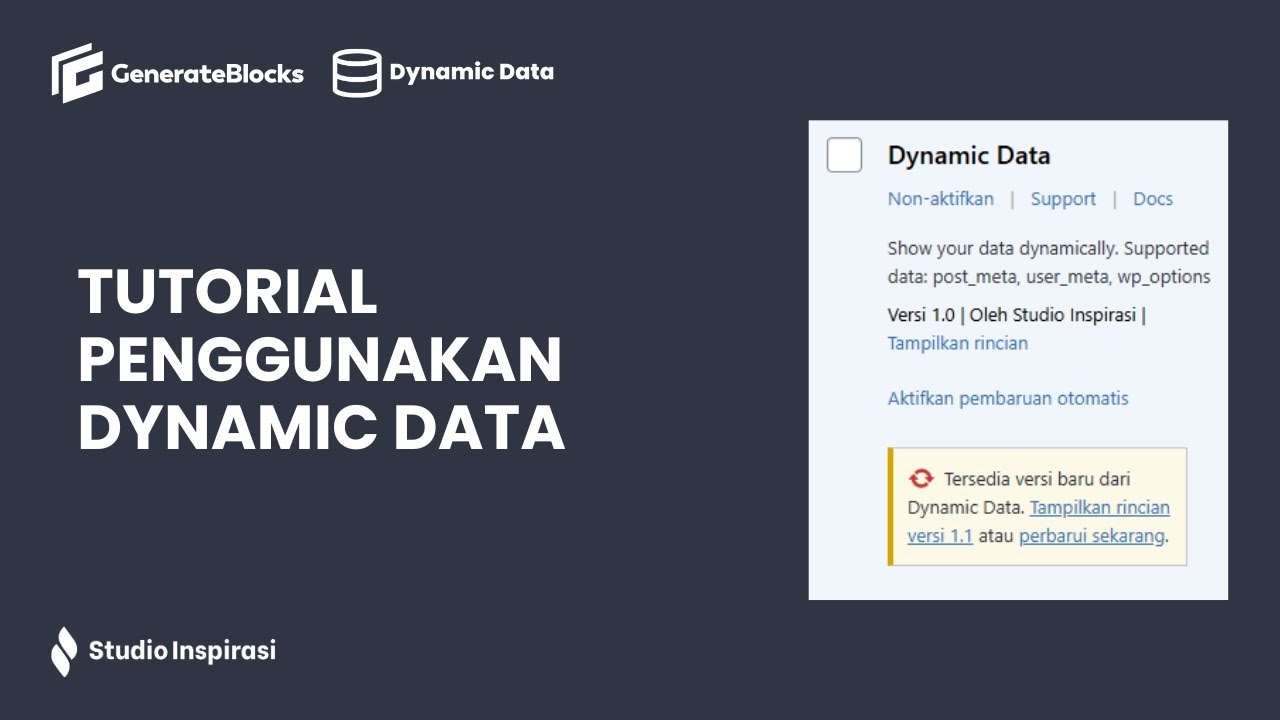Click the Studio Inspirasi leaf logo
Screen dimensions: 1280x720
point(64,651)
